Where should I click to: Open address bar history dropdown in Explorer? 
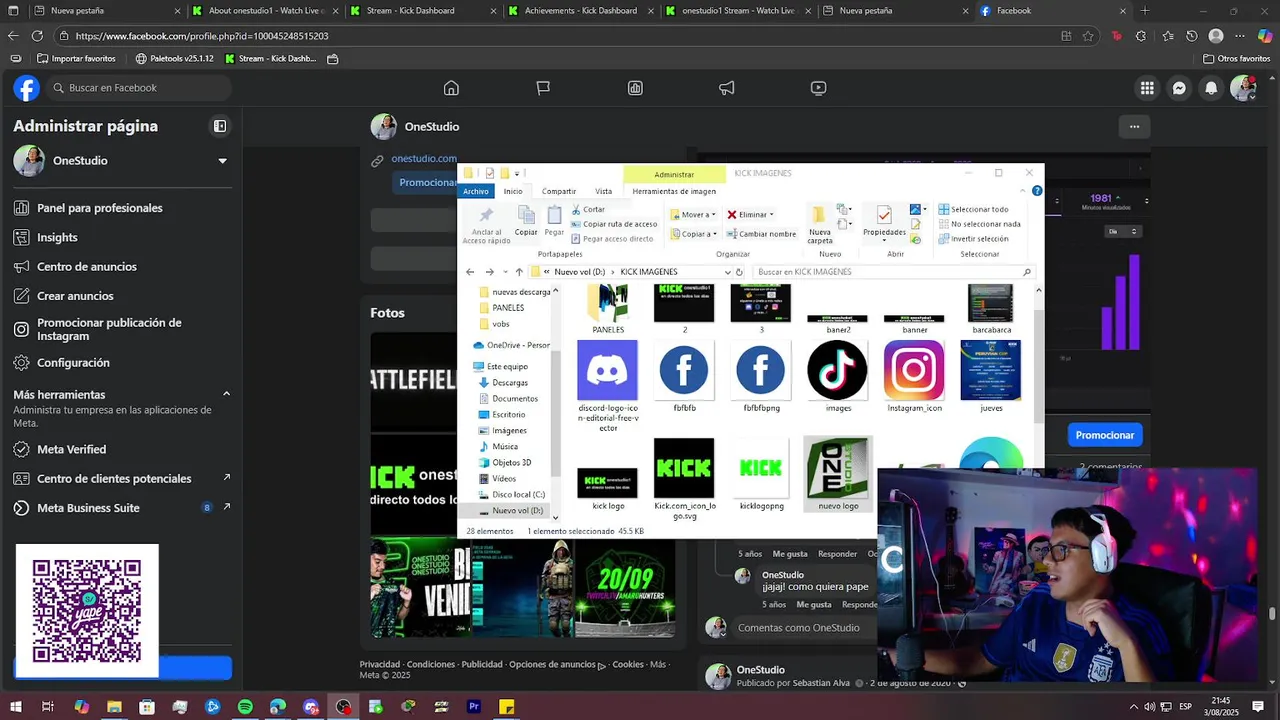(x=727, y=272)
